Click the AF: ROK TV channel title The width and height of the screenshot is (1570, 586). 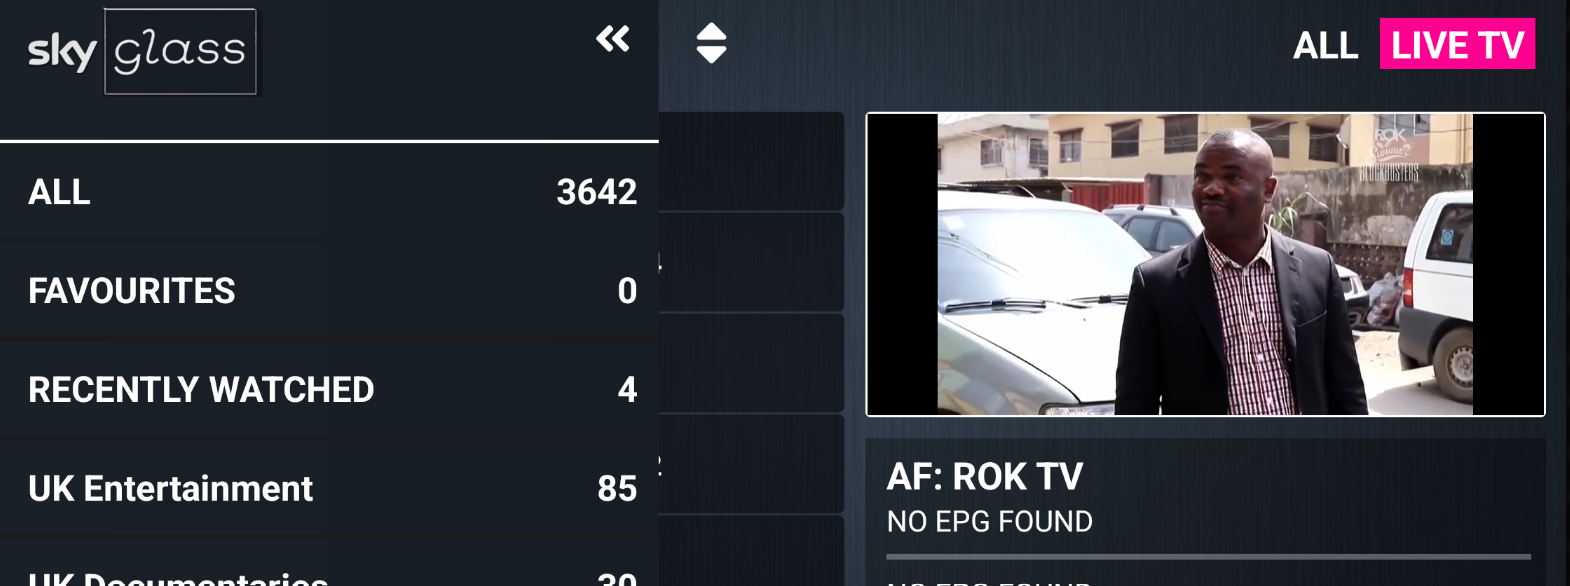(x=985, y=477)
